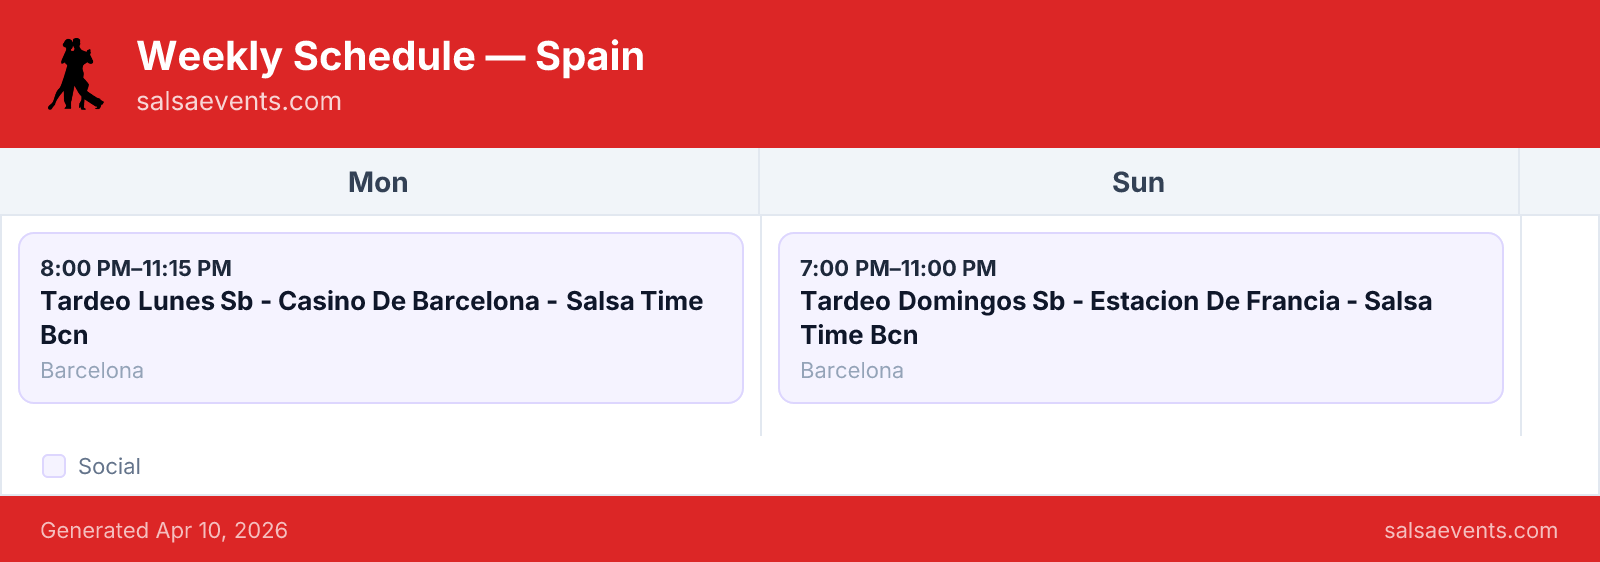Click the Social legend color swatch
The width and height of the screenshot is (1600, 562).
[x=54, y=466]
